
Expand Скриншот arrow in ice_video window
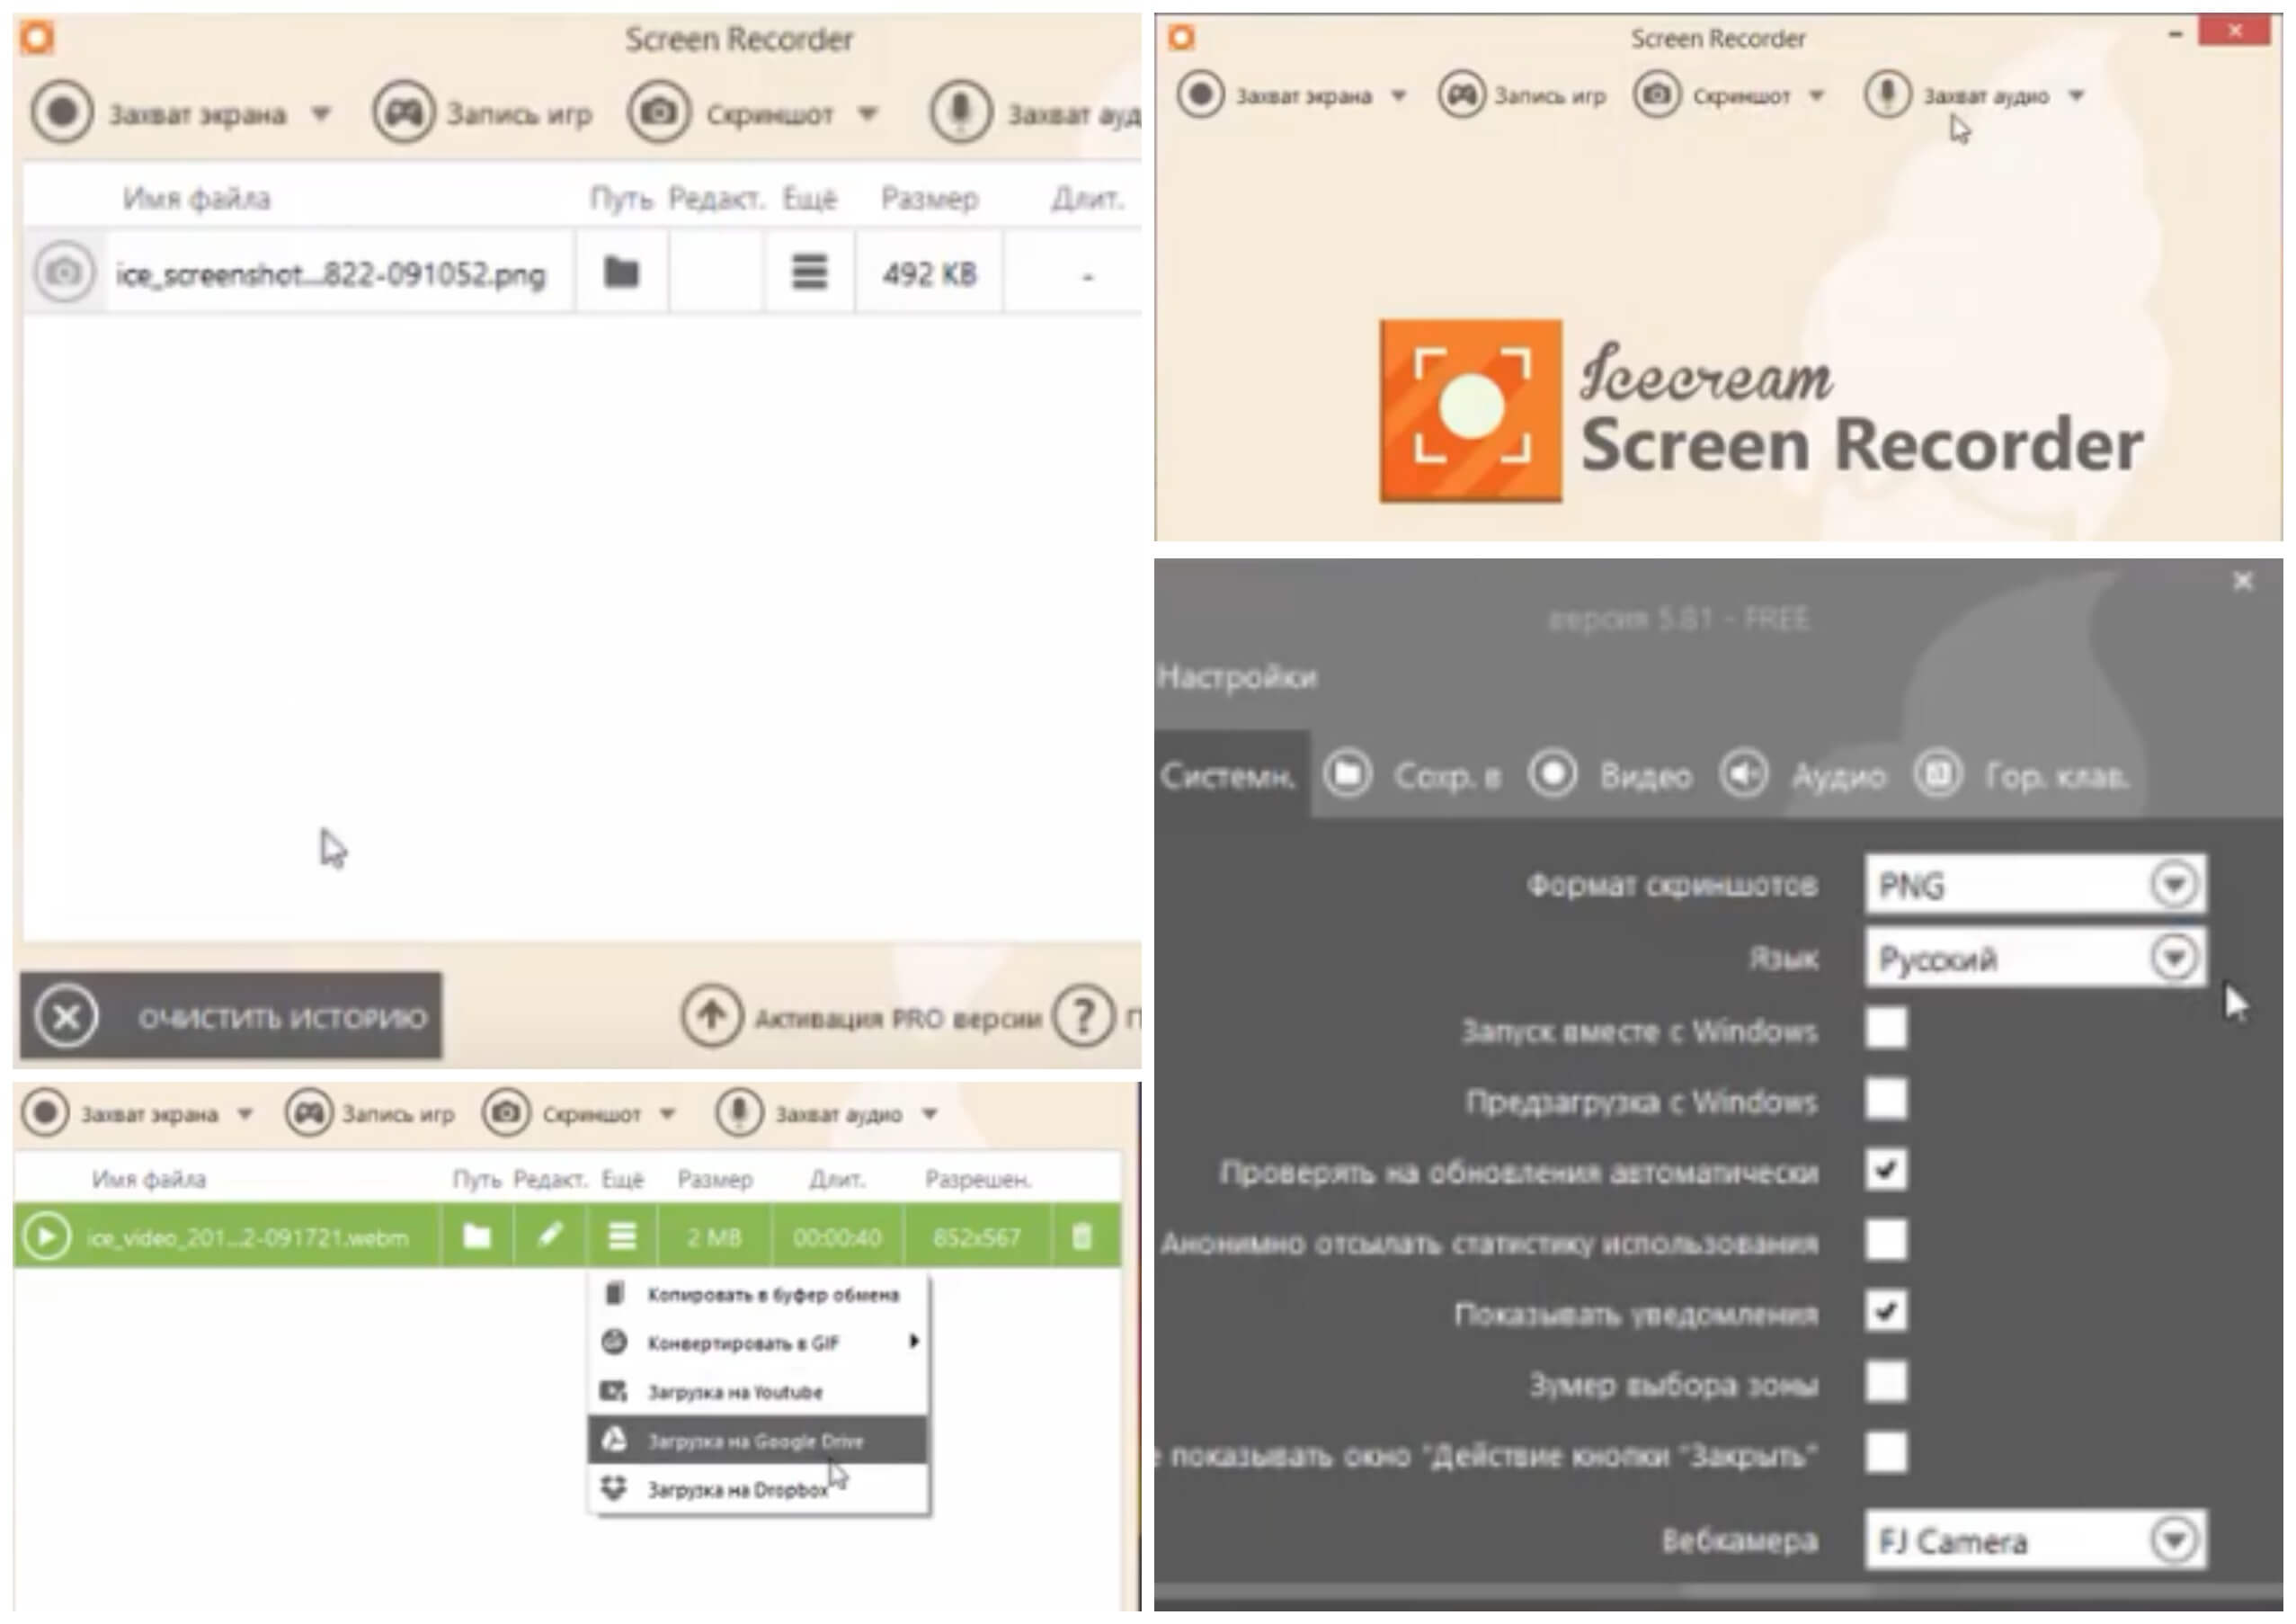point(668,1114)
